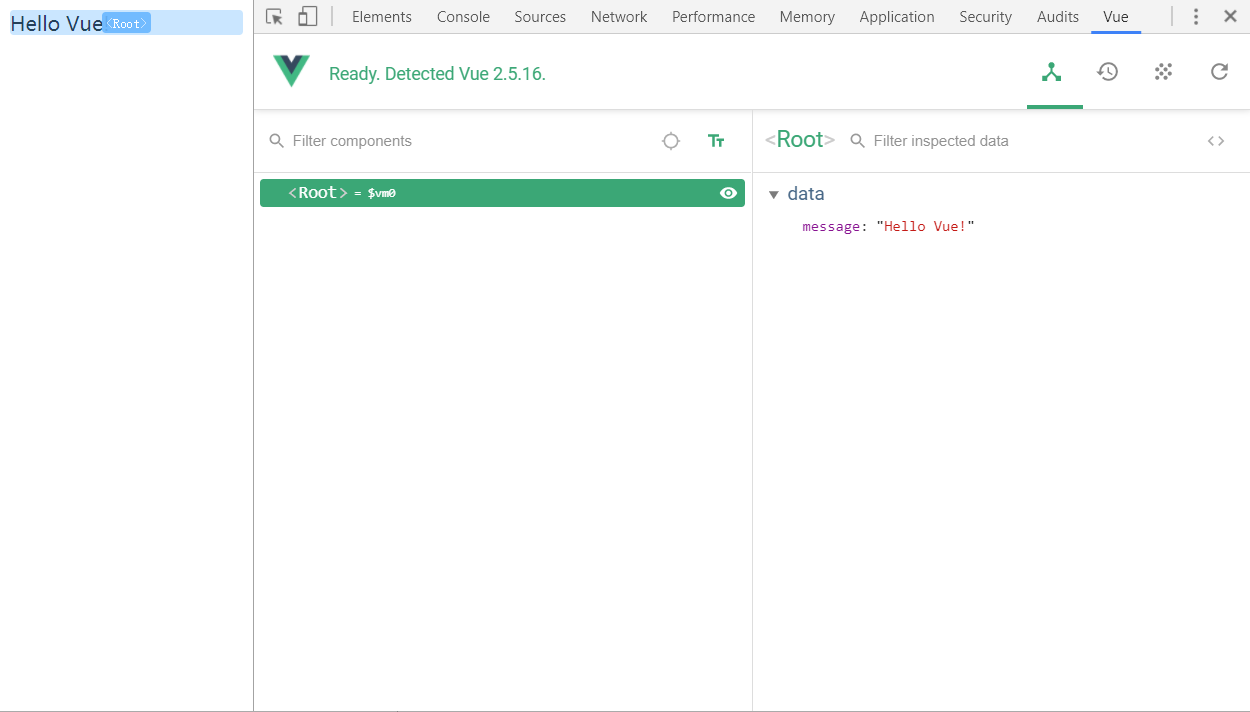Click "Ready. Detected Vue 2.5.16." status text
The height and width of the screenshot is (712, 1250).
pyautogui.click(x=437, y=73)
